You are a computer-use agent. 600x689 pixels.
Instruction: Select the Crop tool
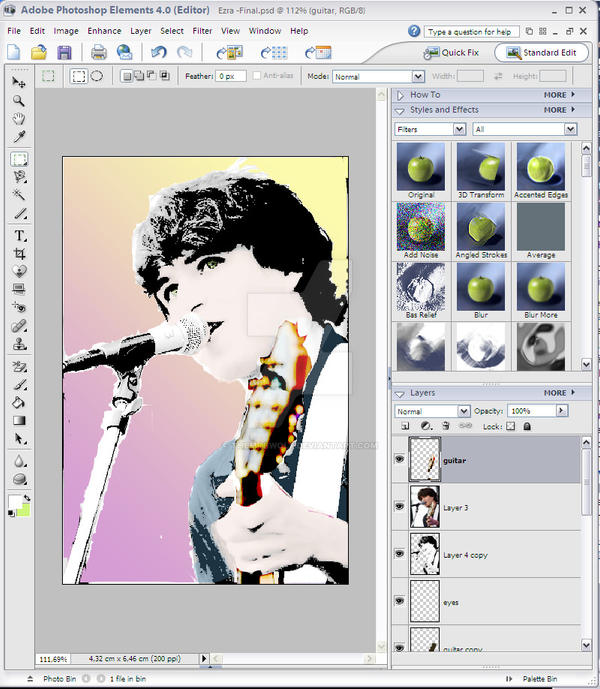click(19, 254)
